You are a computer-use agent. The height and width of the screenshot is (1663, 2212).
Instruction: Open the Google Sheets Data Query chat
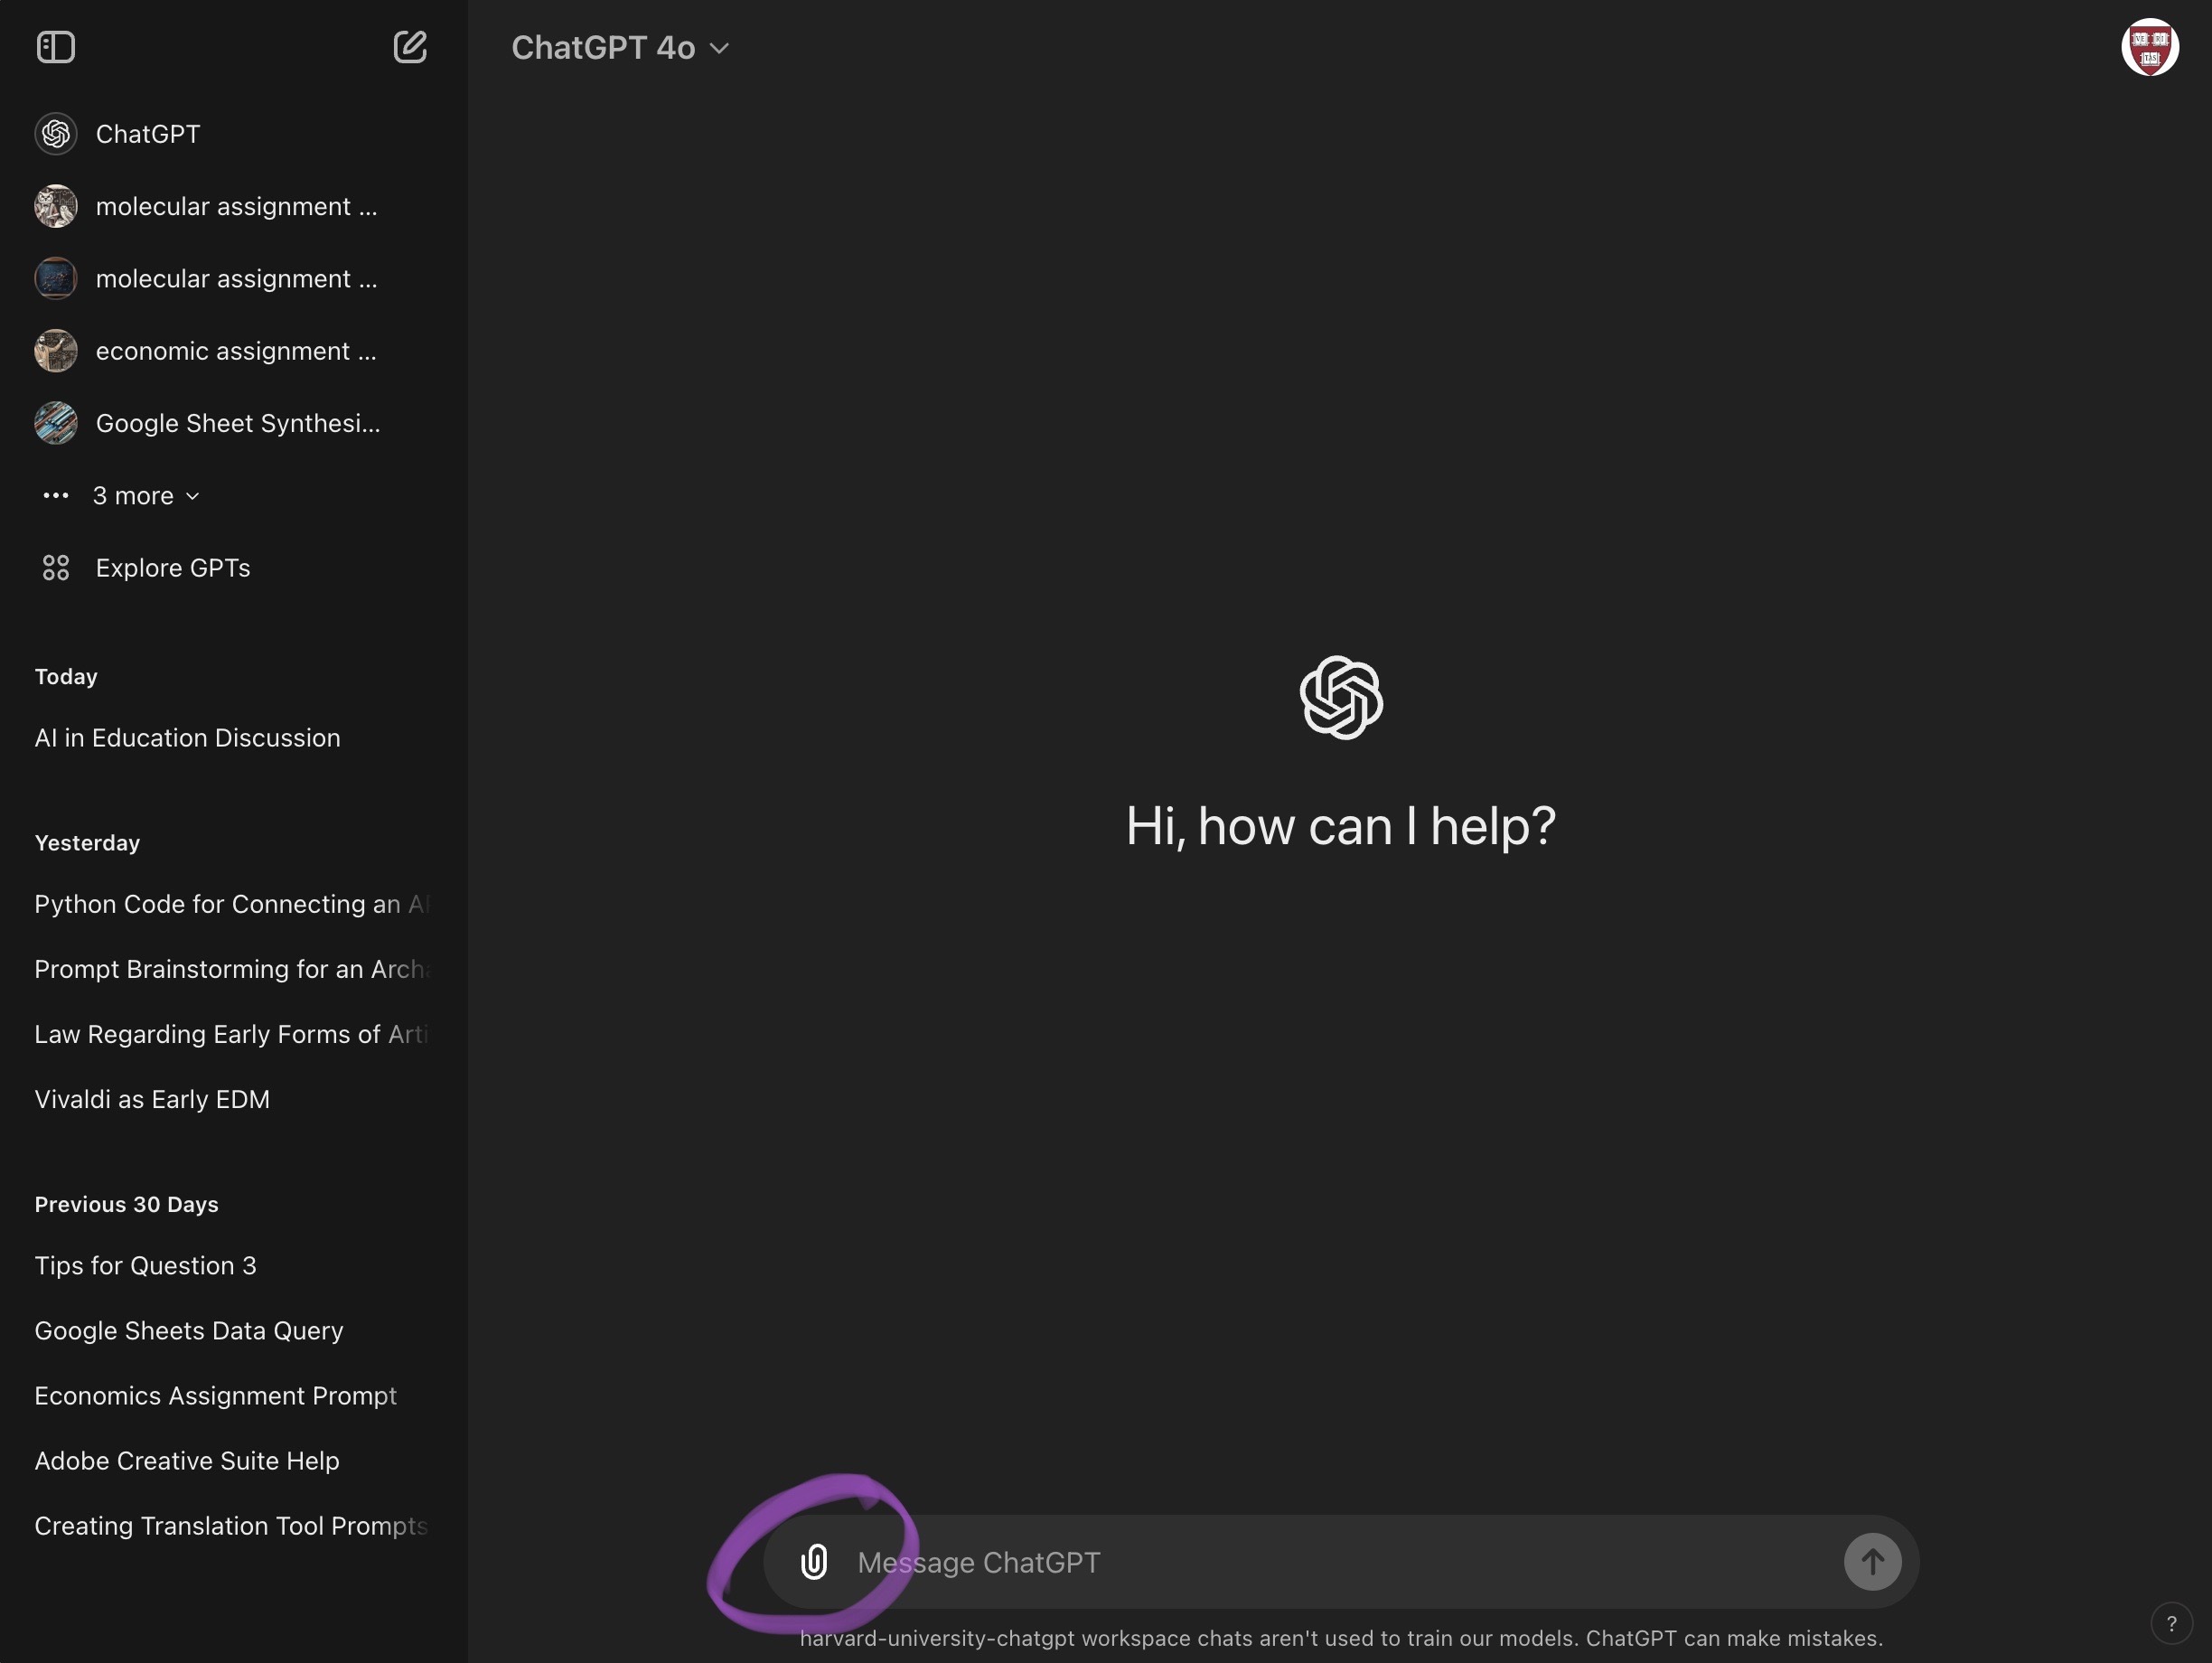click(189, 1330)
